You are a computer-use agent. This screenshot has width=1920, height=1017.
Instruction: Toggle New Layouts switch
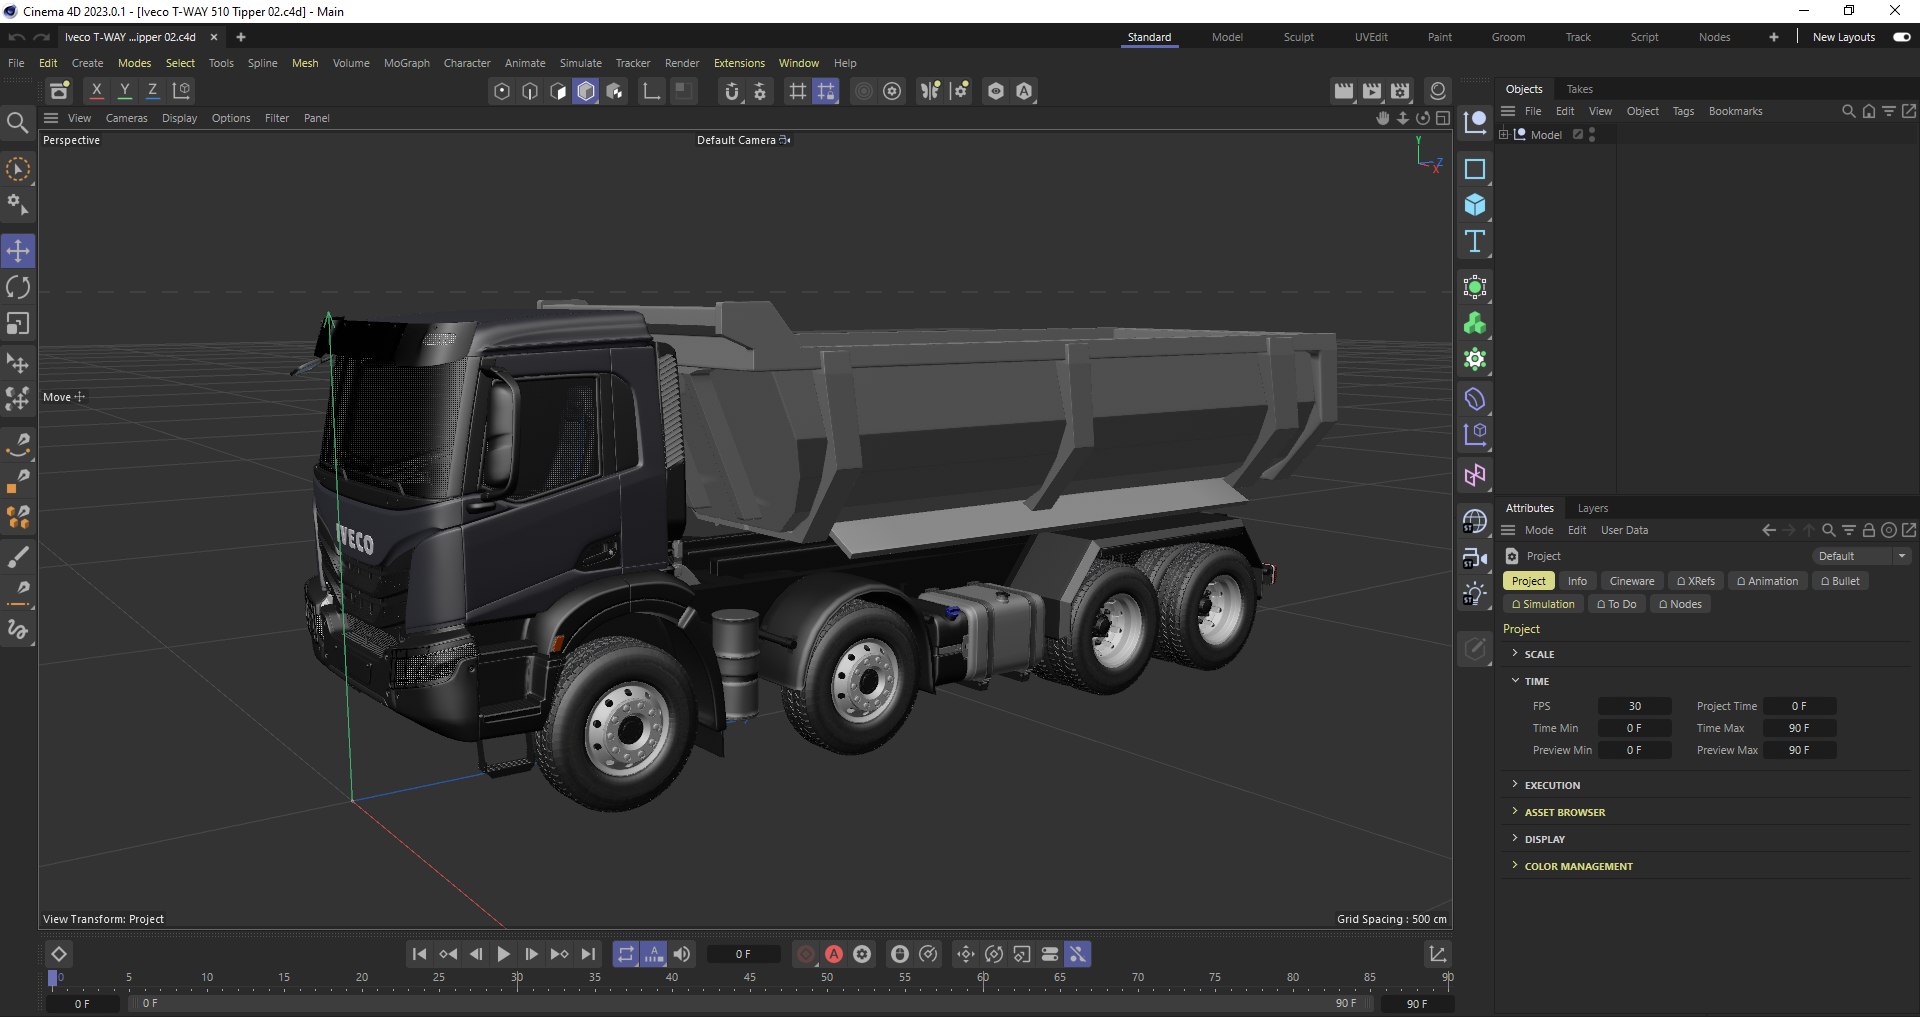(x=1902, y=37)
